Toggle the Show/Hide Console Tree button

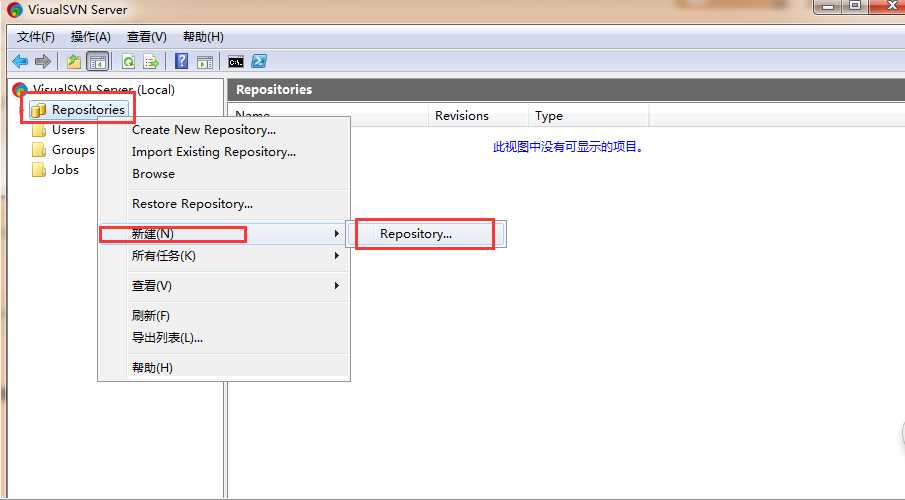[98, 61]
